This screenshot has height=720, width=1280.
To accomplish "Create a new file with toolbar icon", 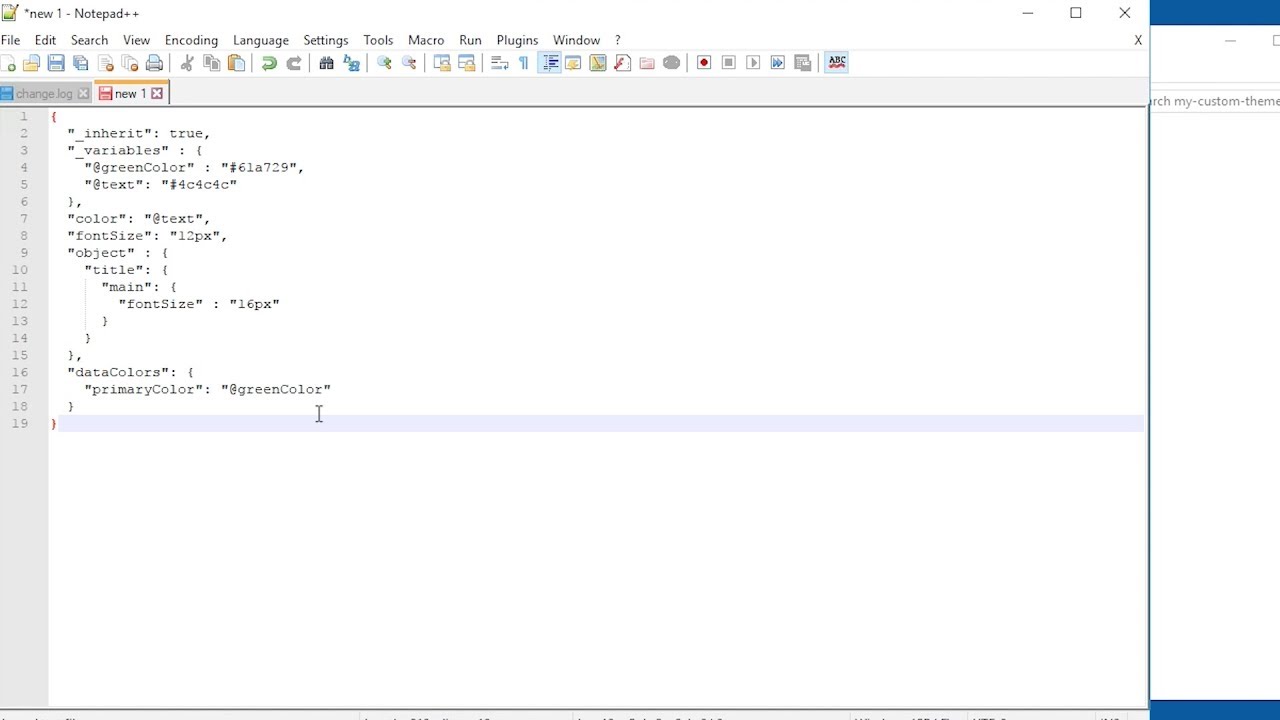I will point(8,63).
